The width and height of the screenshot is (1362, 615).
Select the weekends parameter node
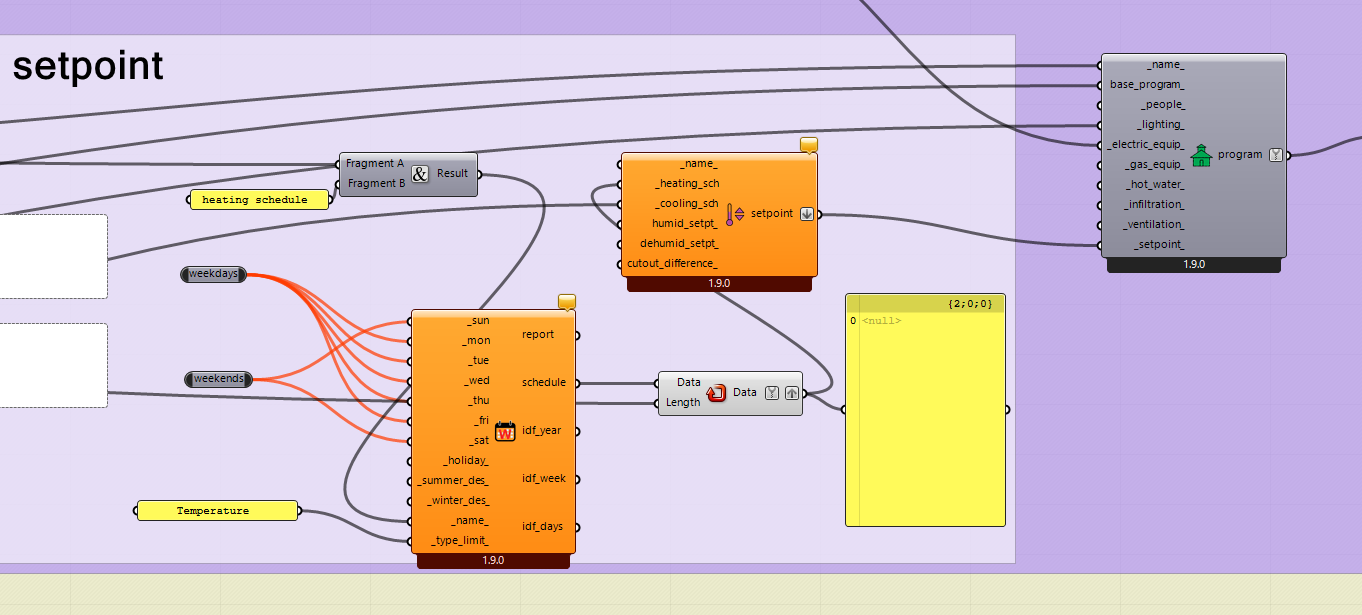(x=218, y=379)
